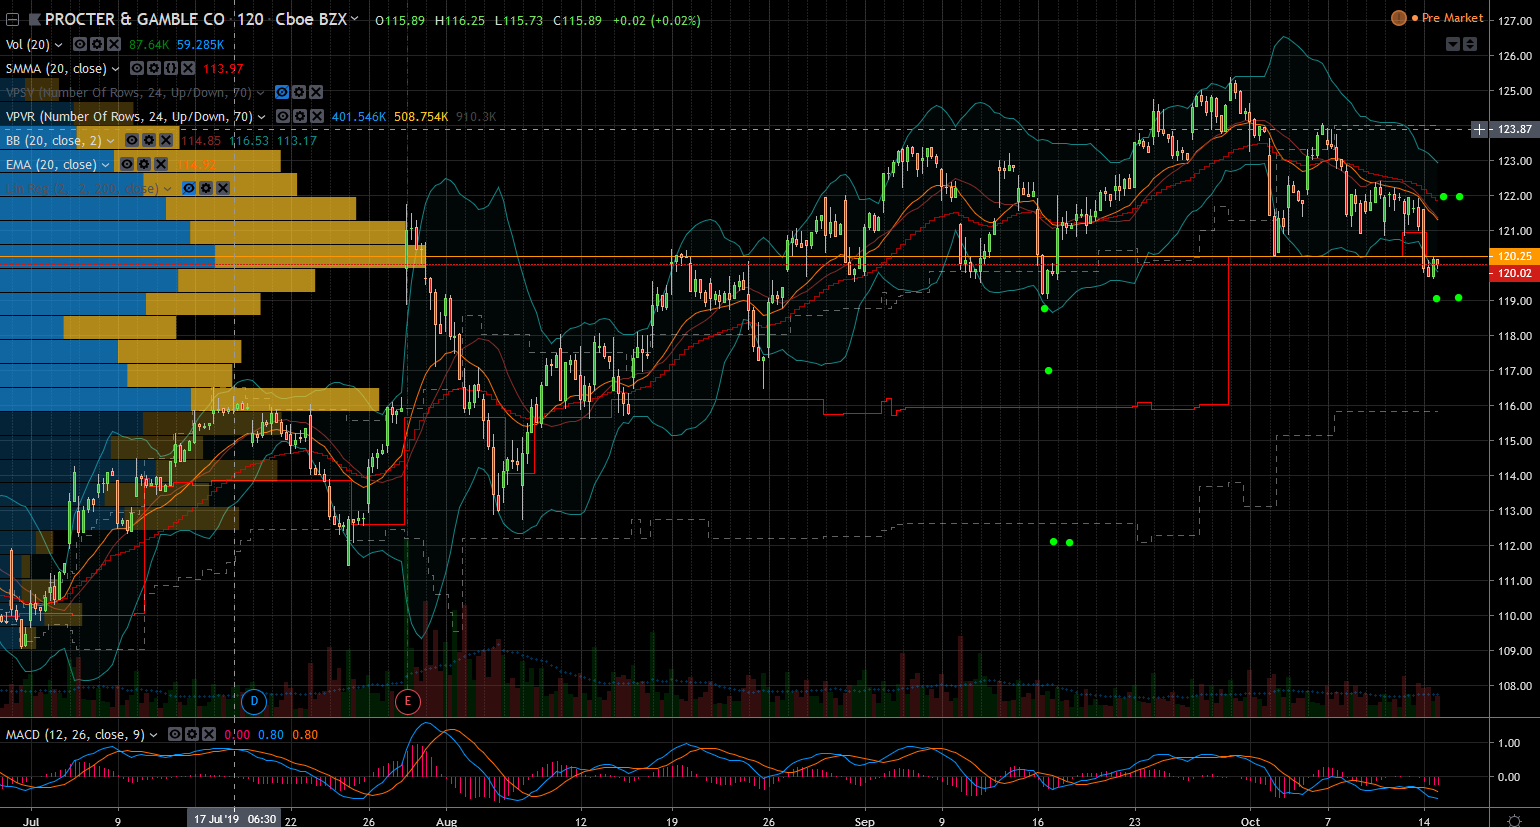Image resolution: width=1540 pixels, height=827 pixels.
Task: Click the red 120.02 price label
Action: tap(1515, 273)
